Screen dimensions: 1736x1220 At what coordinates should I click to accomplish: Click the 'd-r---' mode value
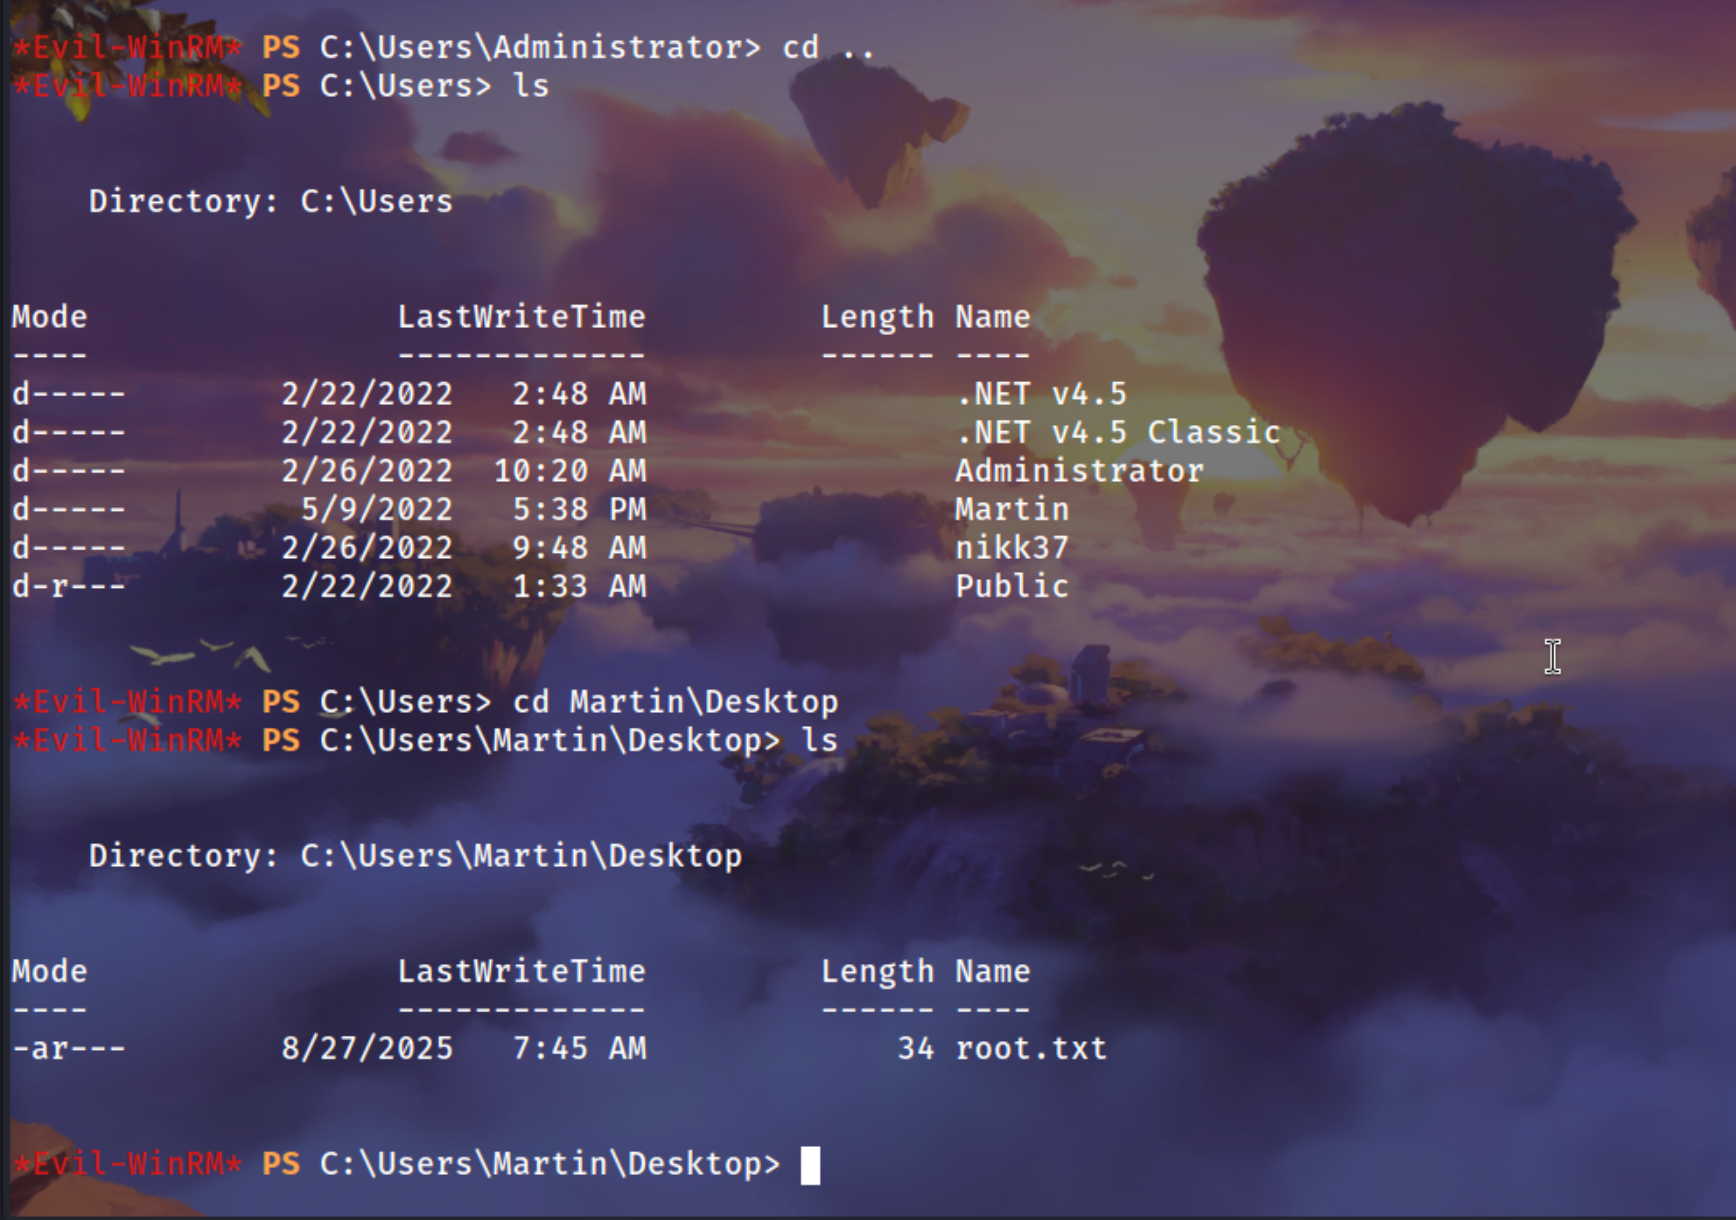click(x=69, y=586)
